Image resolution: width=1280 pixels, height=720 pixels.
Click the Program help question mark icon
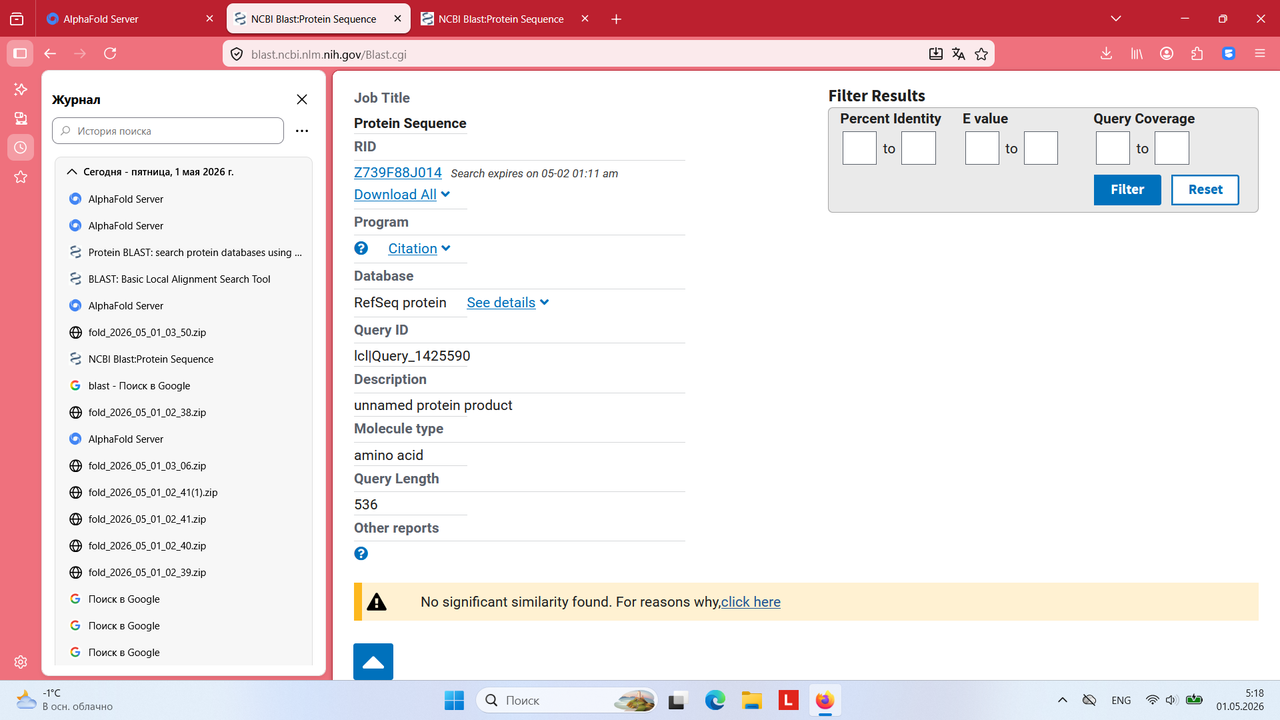click(361, 248)
